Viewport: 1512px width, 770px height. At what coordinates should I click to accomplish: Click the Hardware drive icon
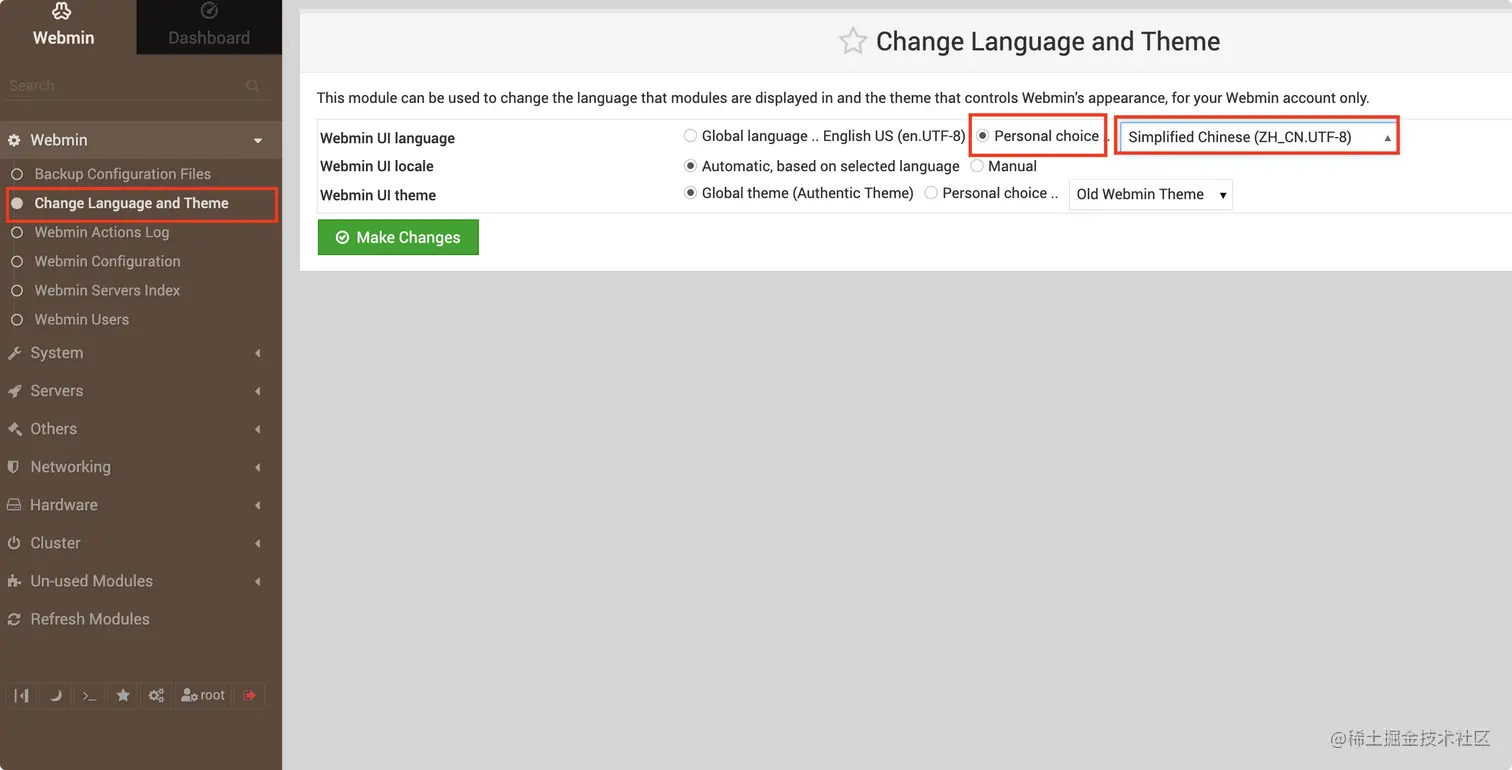[x=14, y=505]
